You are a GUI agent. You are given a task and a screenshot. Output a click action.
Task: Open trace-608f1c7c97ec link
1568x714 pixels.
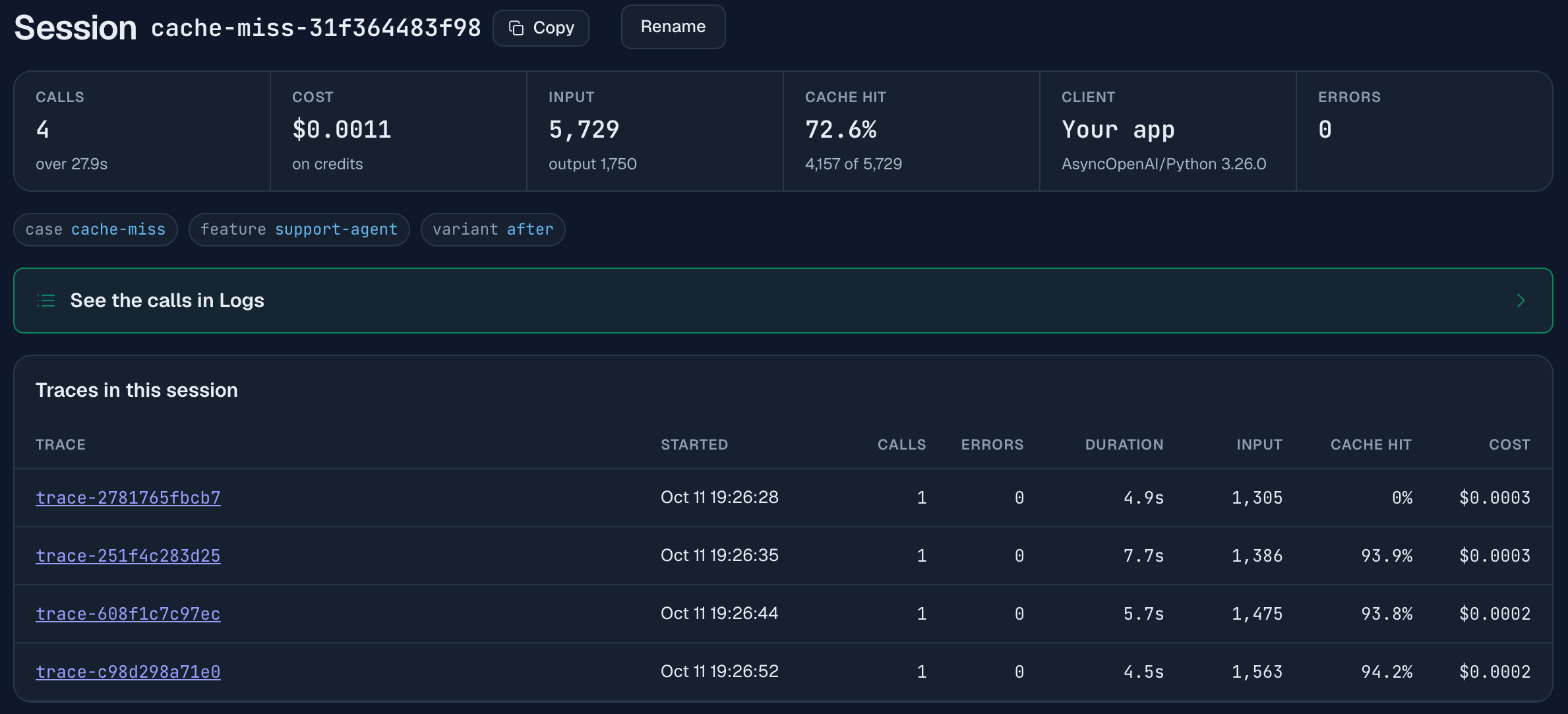click(128, 614)
